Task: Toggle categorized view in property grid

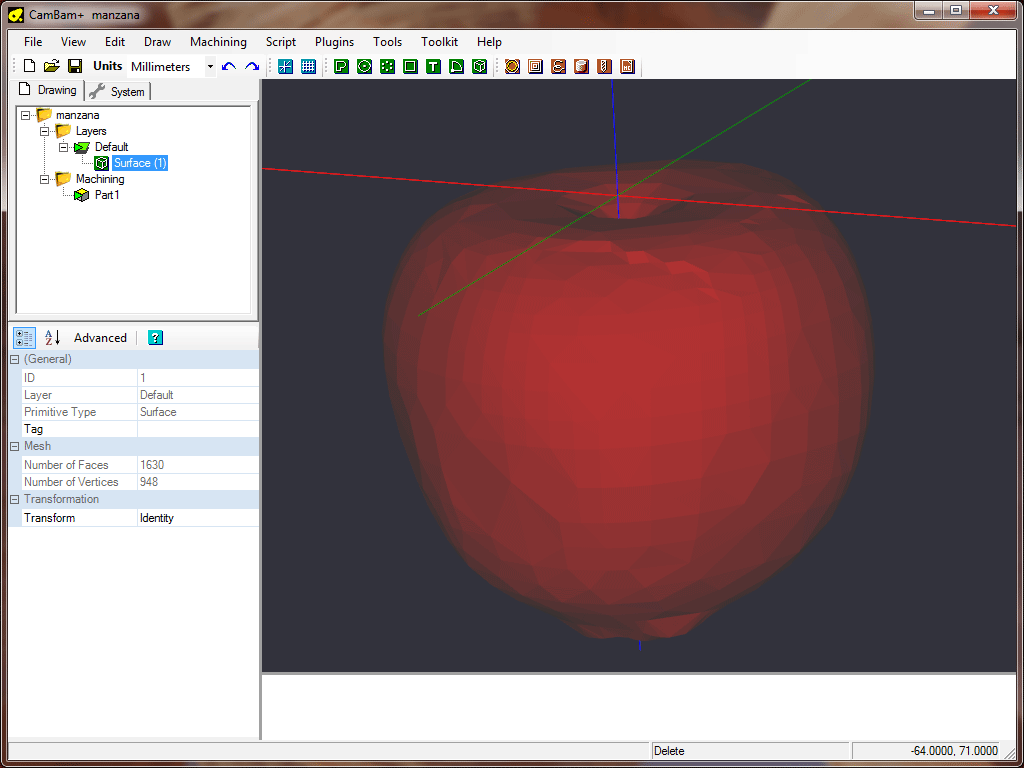Action: click(x=25, y=338)
